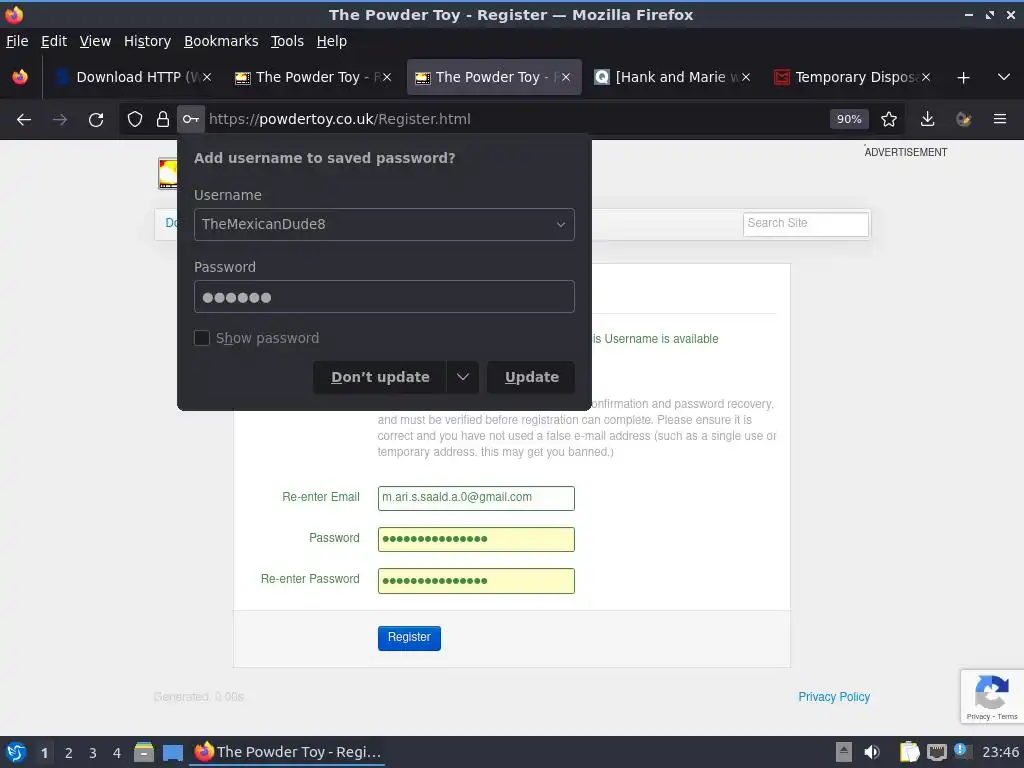Open the downloads panel

(927, 119)
